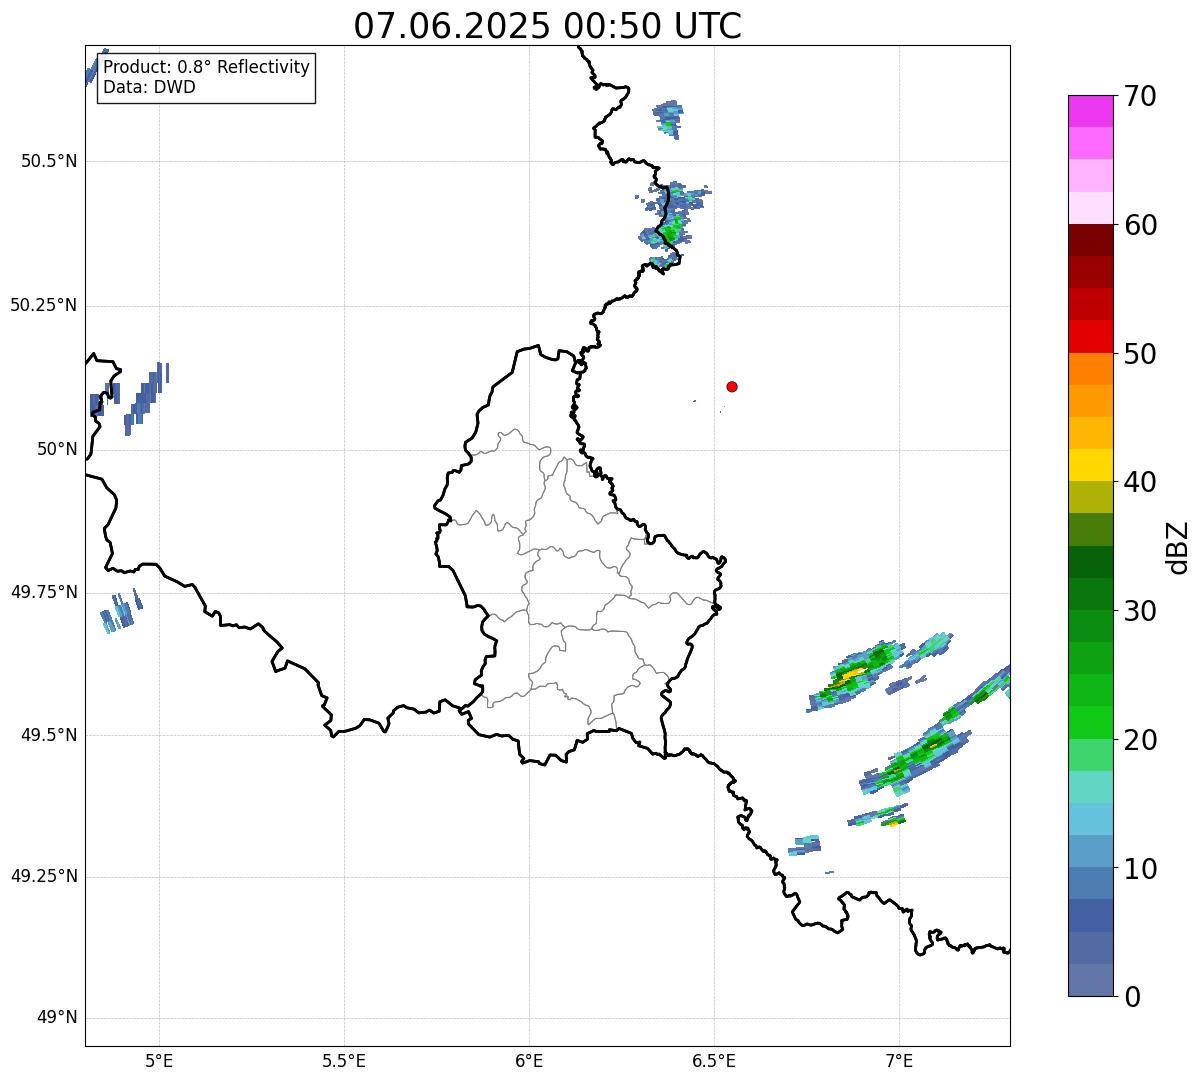This screenshot has width=1202, height=1081.
Task: Click the Data: DWD text
Action: 150,87
